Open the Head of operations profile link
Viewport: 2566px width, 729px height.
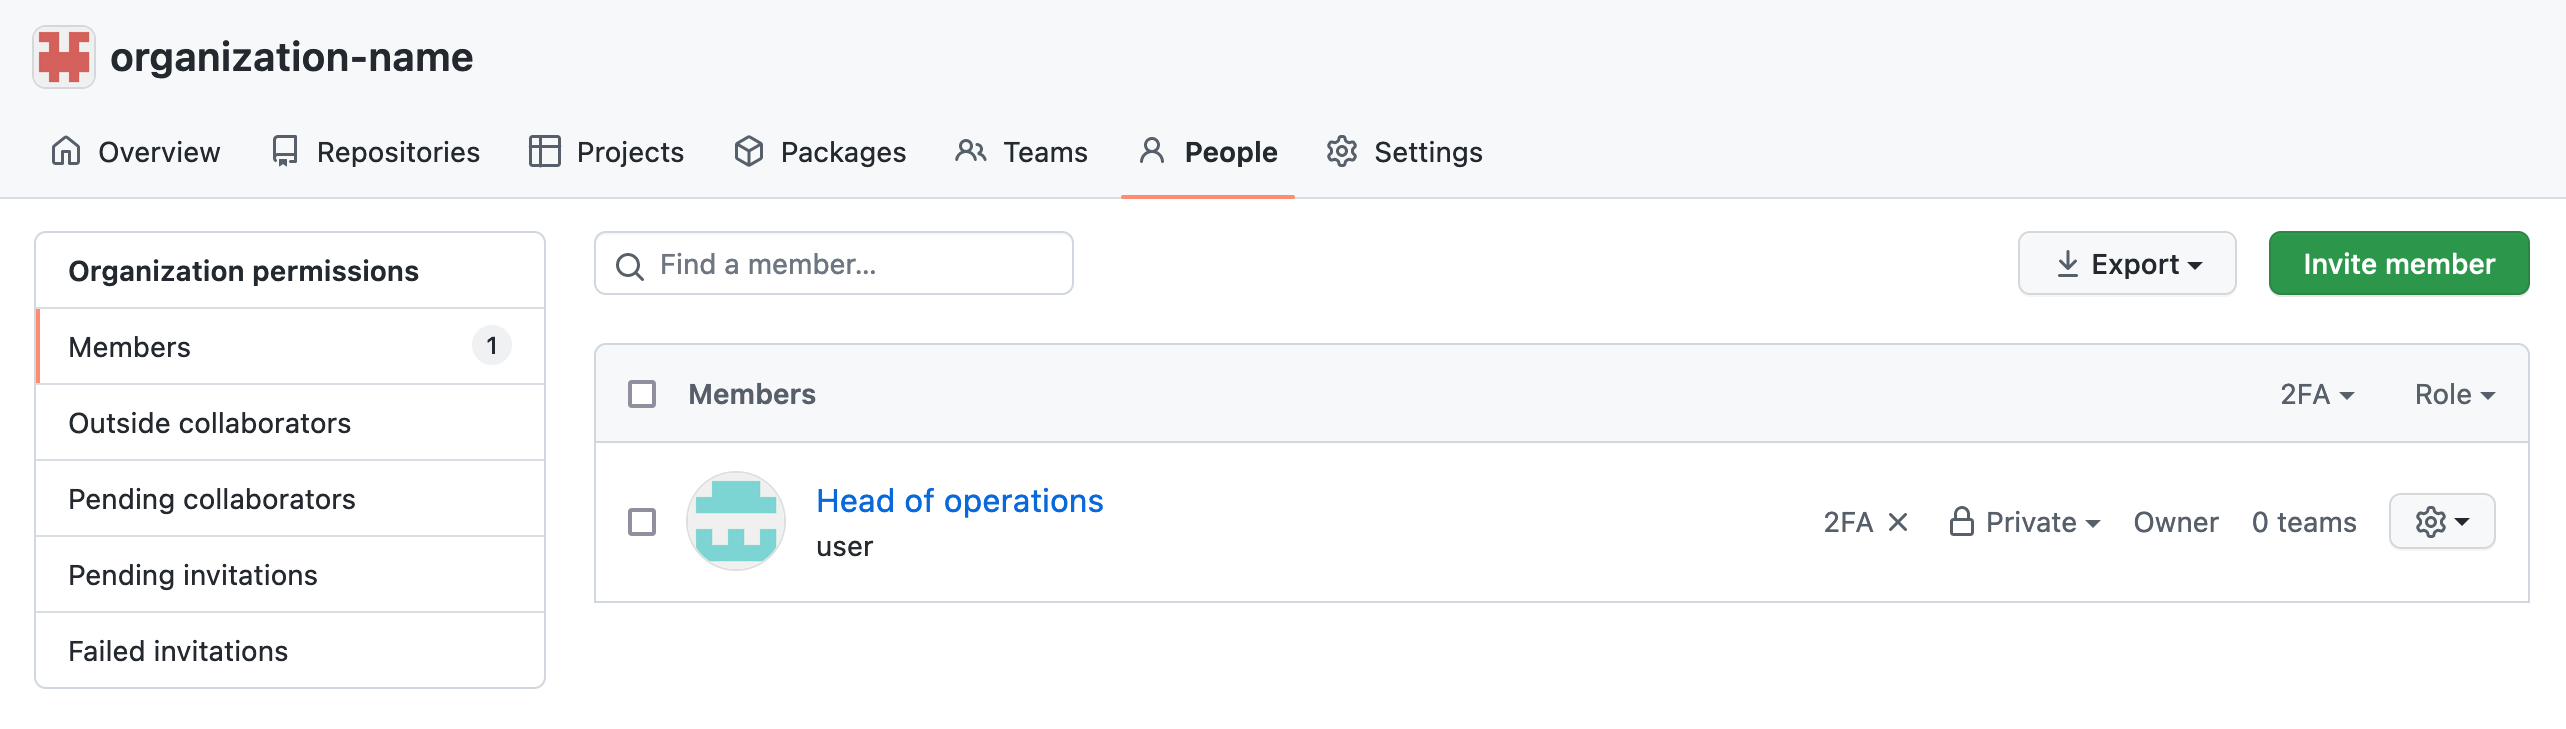point(959,500)
